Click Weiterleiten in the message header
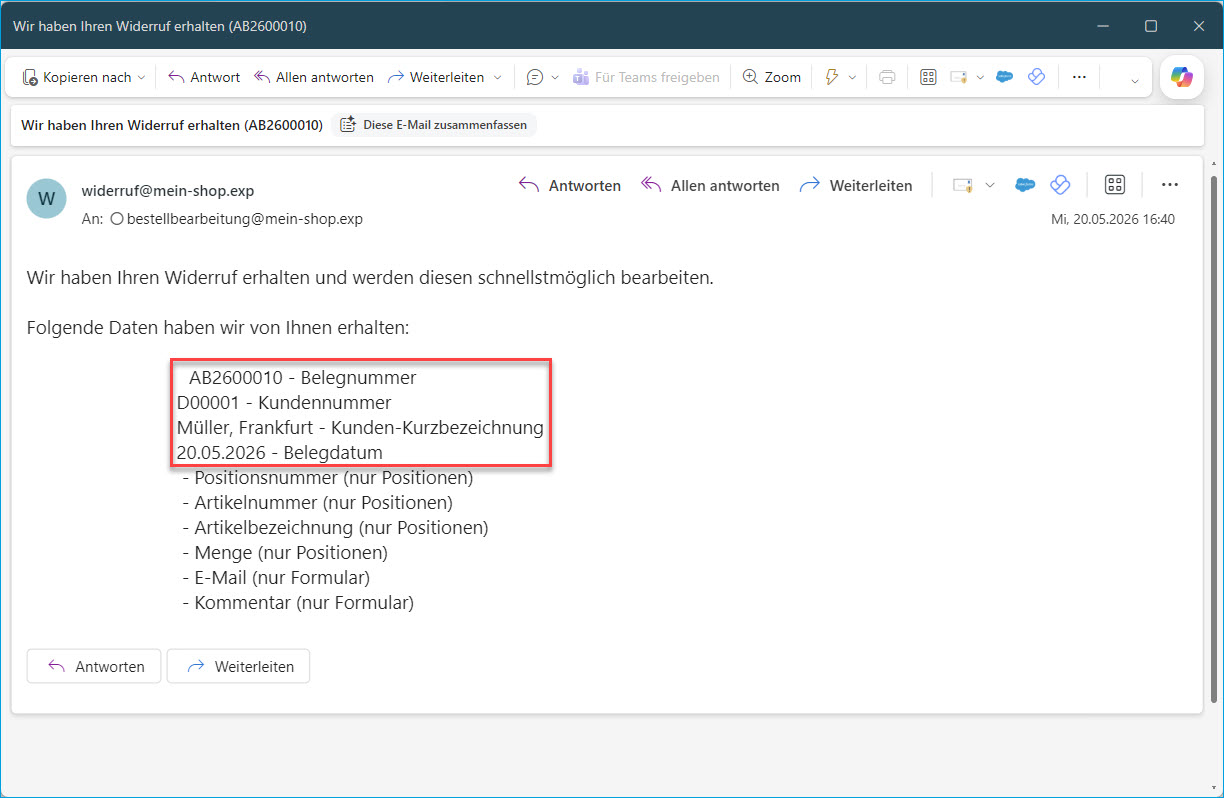 pyautogui.click(x=857, y=185)
